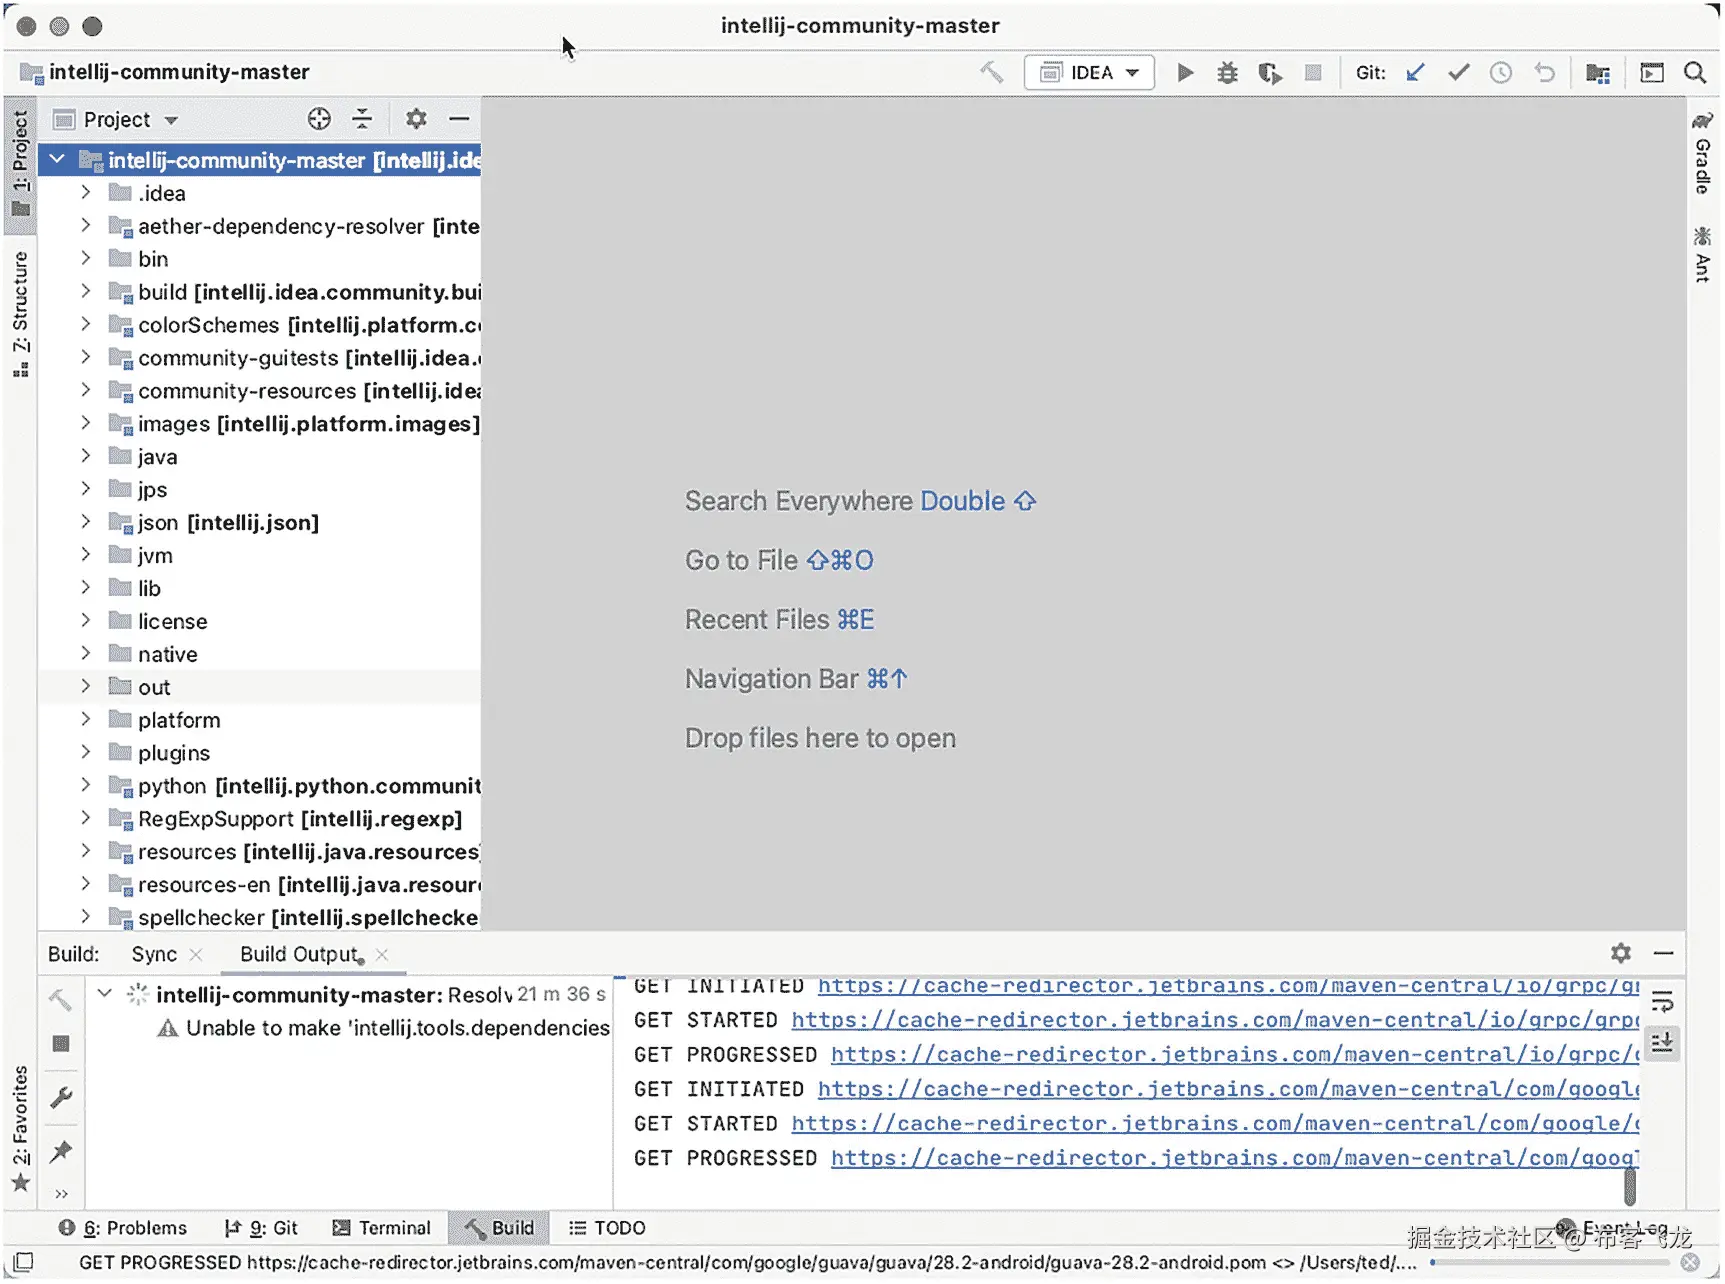1725x1284 pixels.
Task: Open the GET PROGRESSED io/grpc URL
Action: (x=1235, y=1055)
